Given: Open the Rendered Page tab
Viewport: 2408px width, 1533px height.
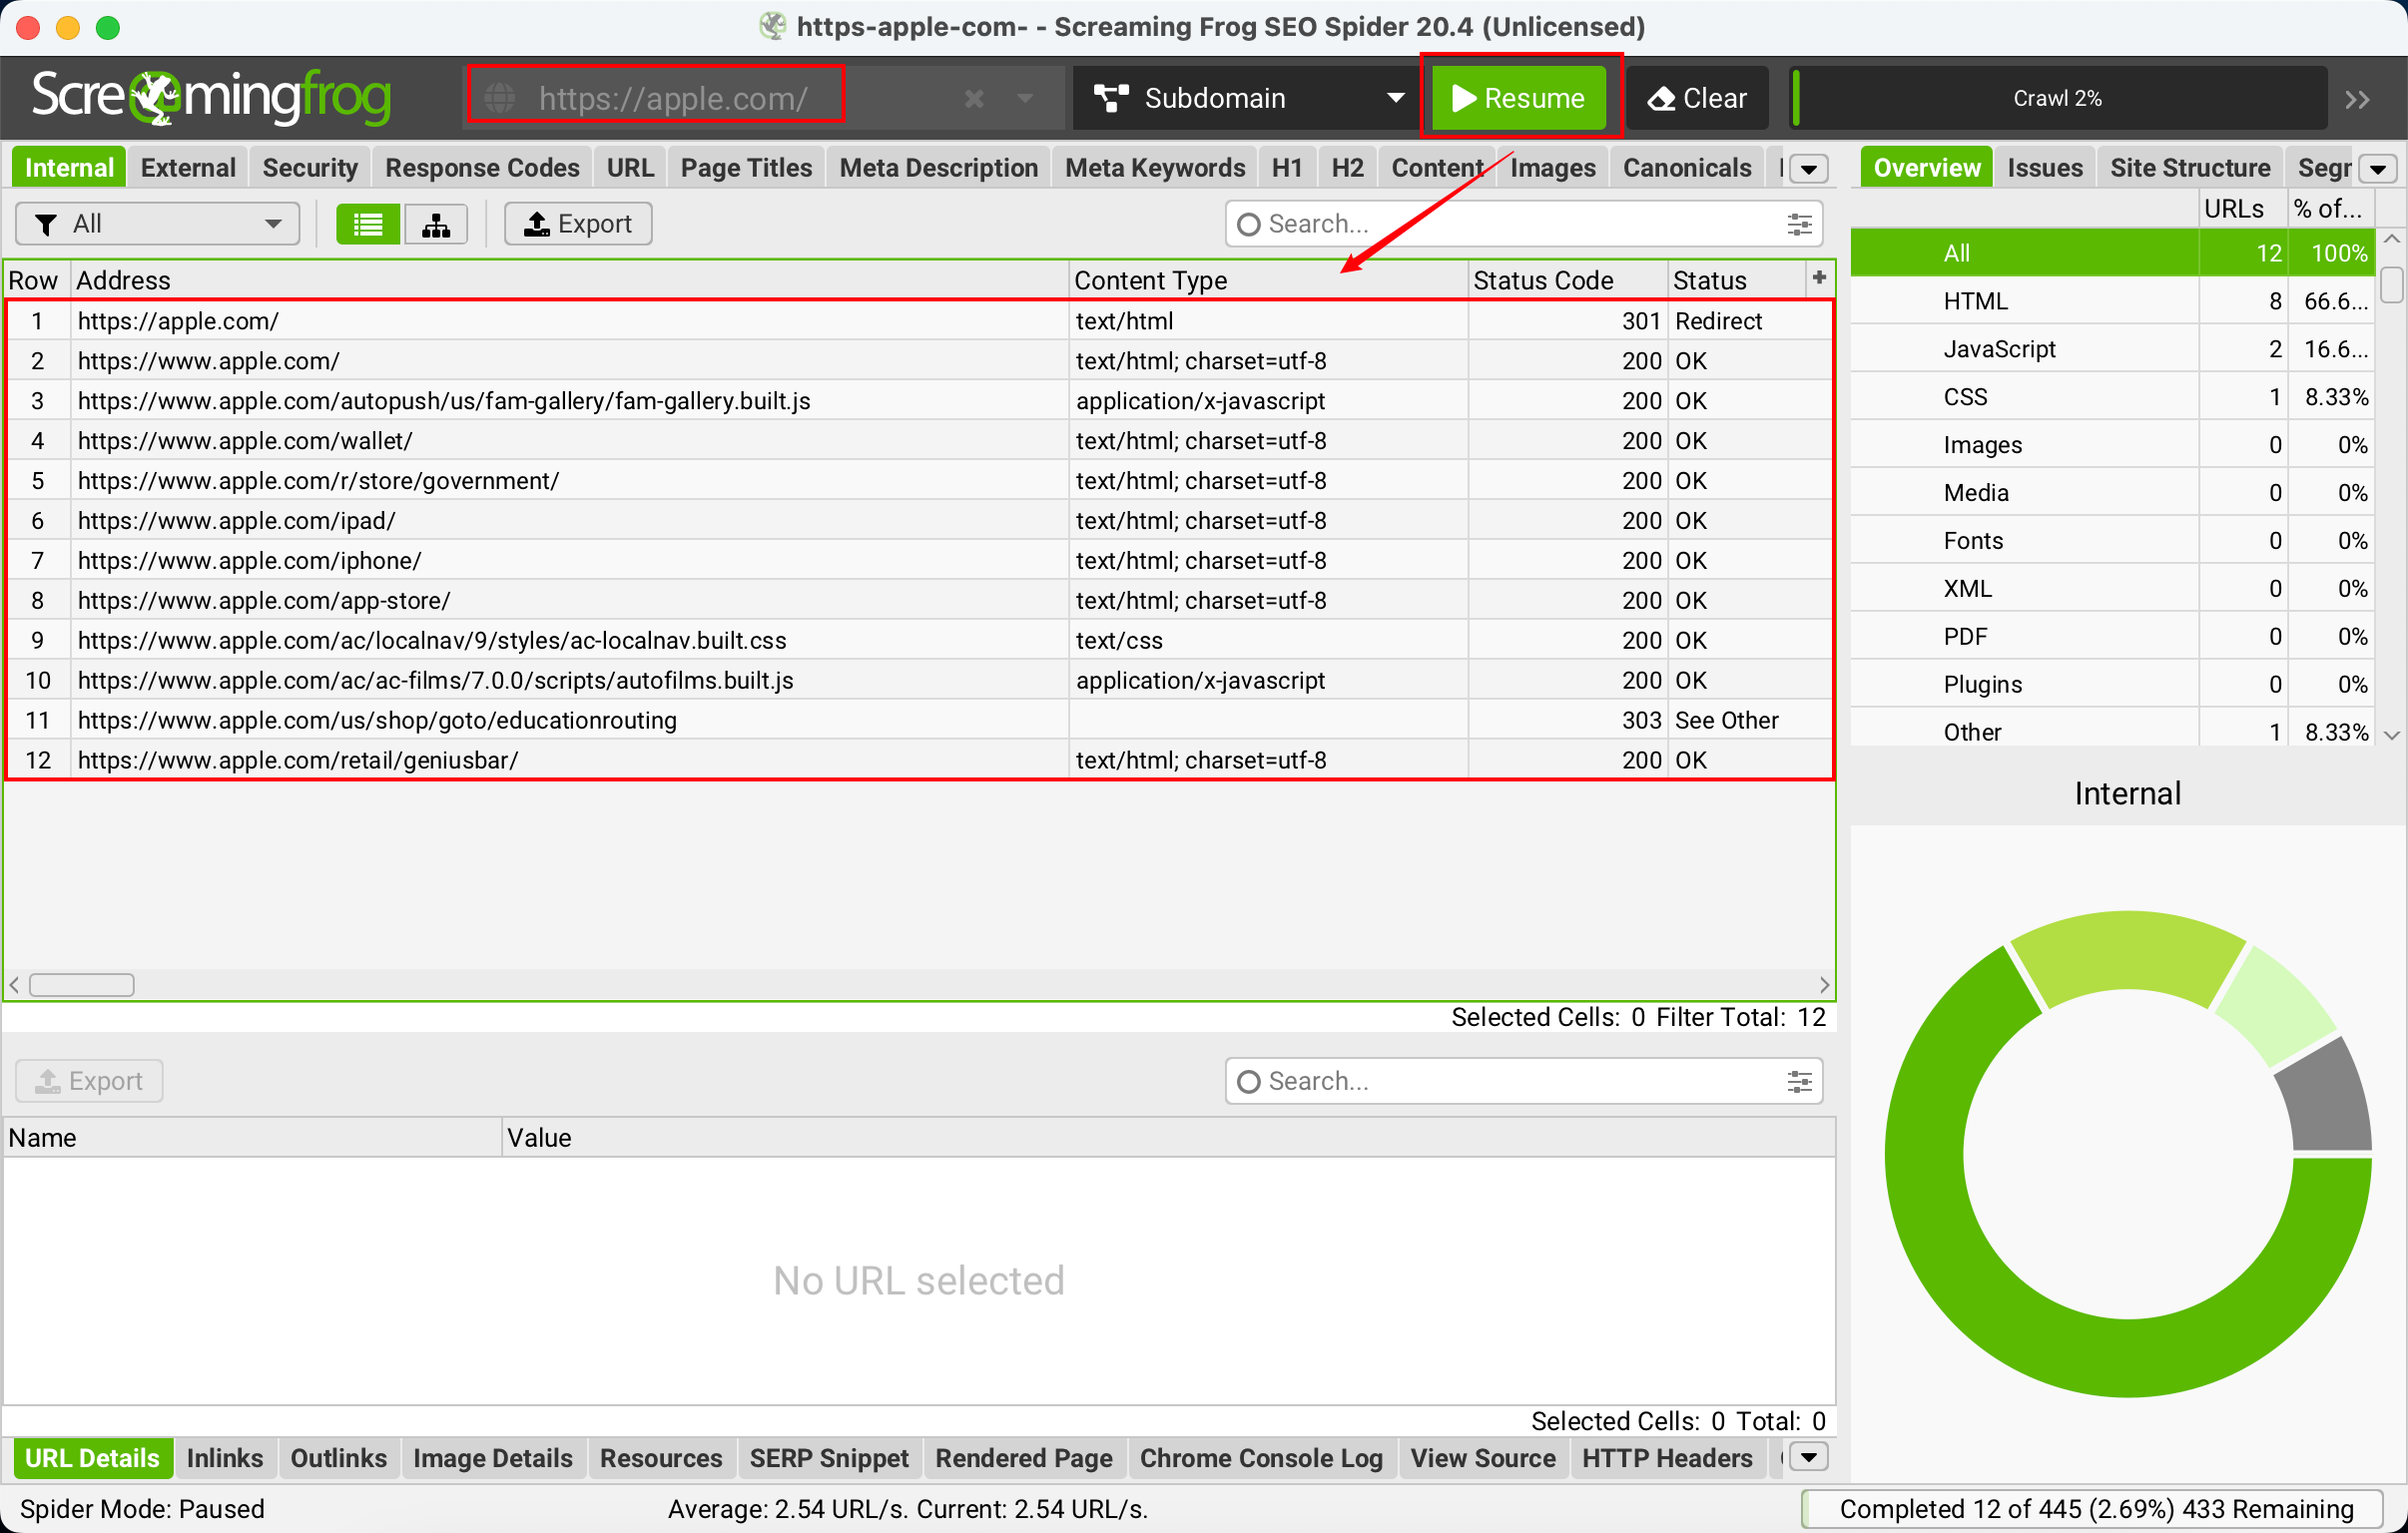Looking at the screenshot, I should pos(1023,1458).
